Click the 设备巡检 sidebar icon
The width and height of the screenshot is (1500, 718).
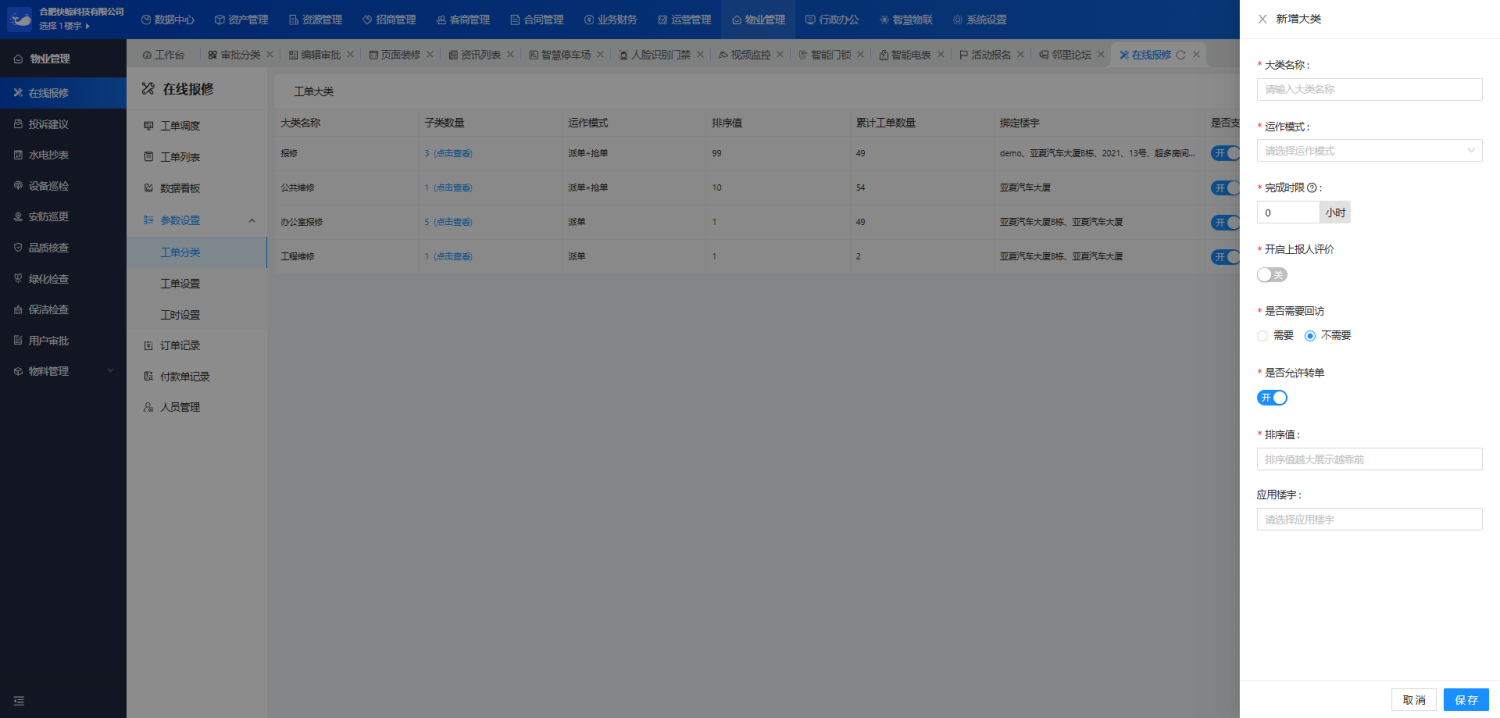point(18,186)
